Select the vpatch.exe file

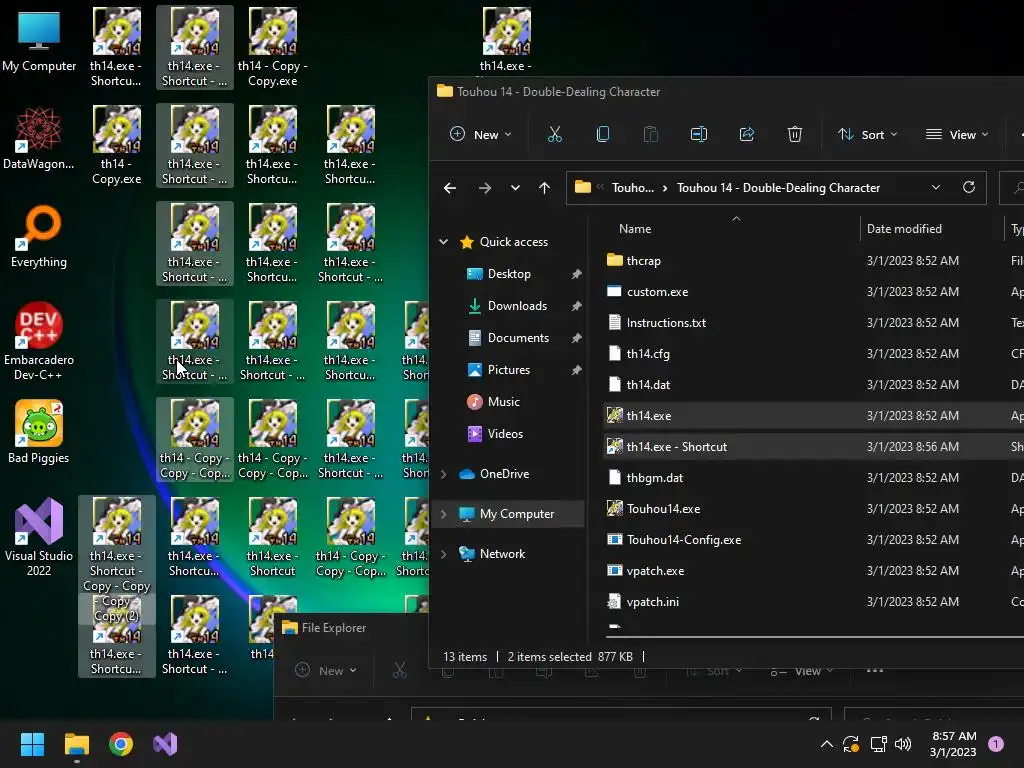(655, 571)
